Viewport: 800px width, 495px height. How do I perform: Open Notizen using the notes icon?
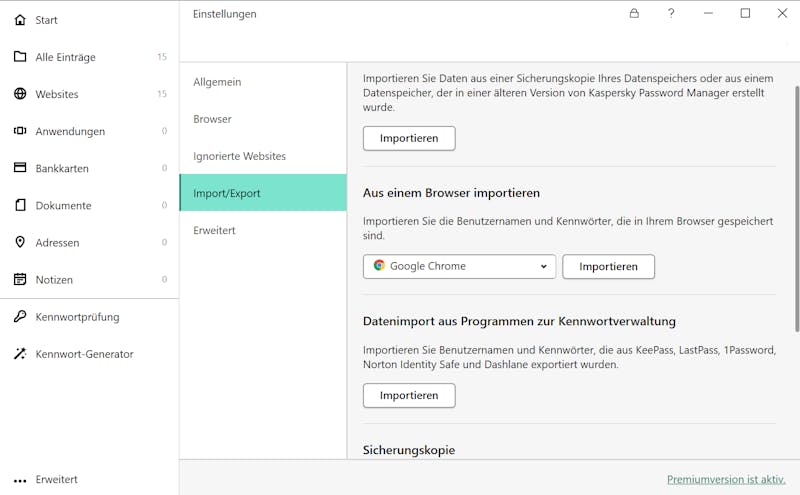tap(20, 279)
